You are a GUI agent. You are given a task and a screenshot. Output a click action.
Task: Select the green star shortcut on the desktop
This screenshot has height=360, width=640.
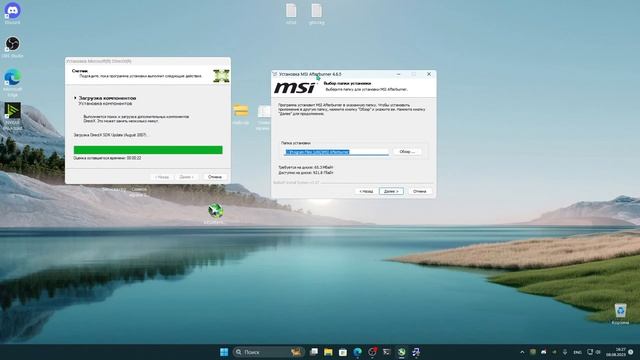(x=215, y=211)
